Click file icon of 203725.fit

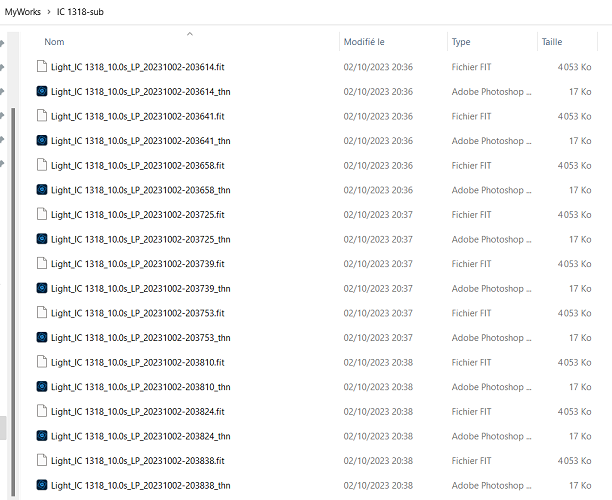point(42,214)
